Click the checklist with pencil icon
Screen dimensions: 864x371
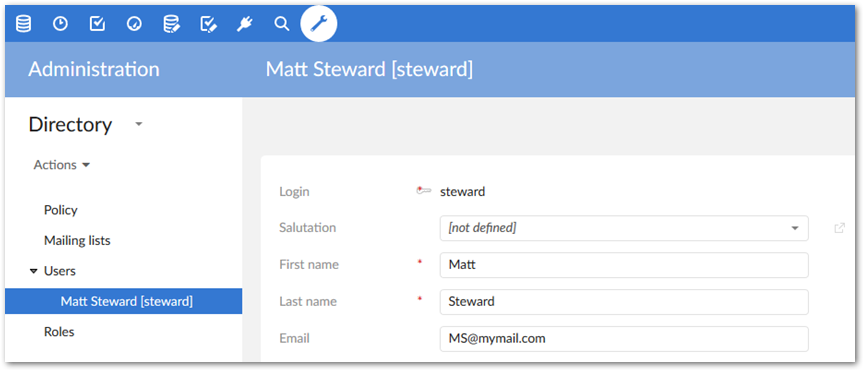[208, 24]
